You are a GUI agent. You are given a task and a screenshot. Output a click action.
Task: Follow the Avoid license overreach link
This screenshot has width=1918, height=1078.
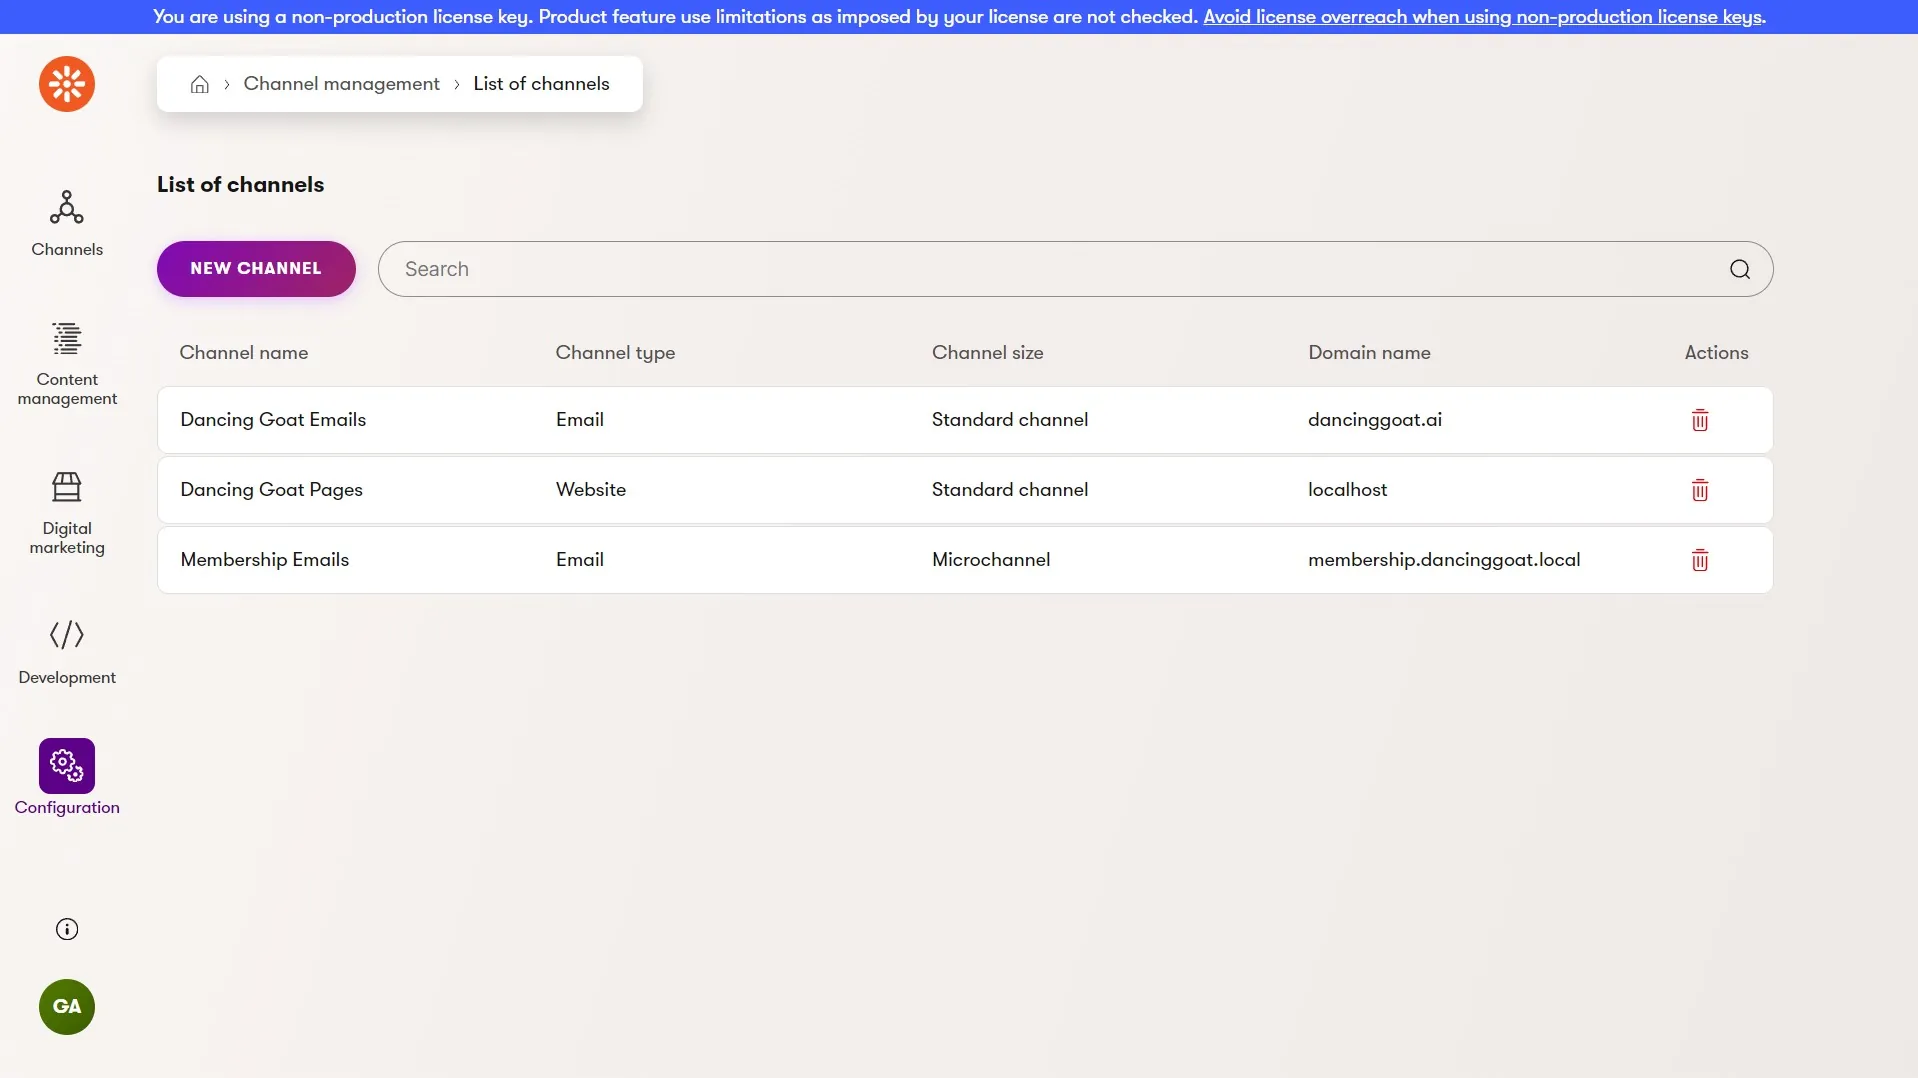tap(1484, 17)
